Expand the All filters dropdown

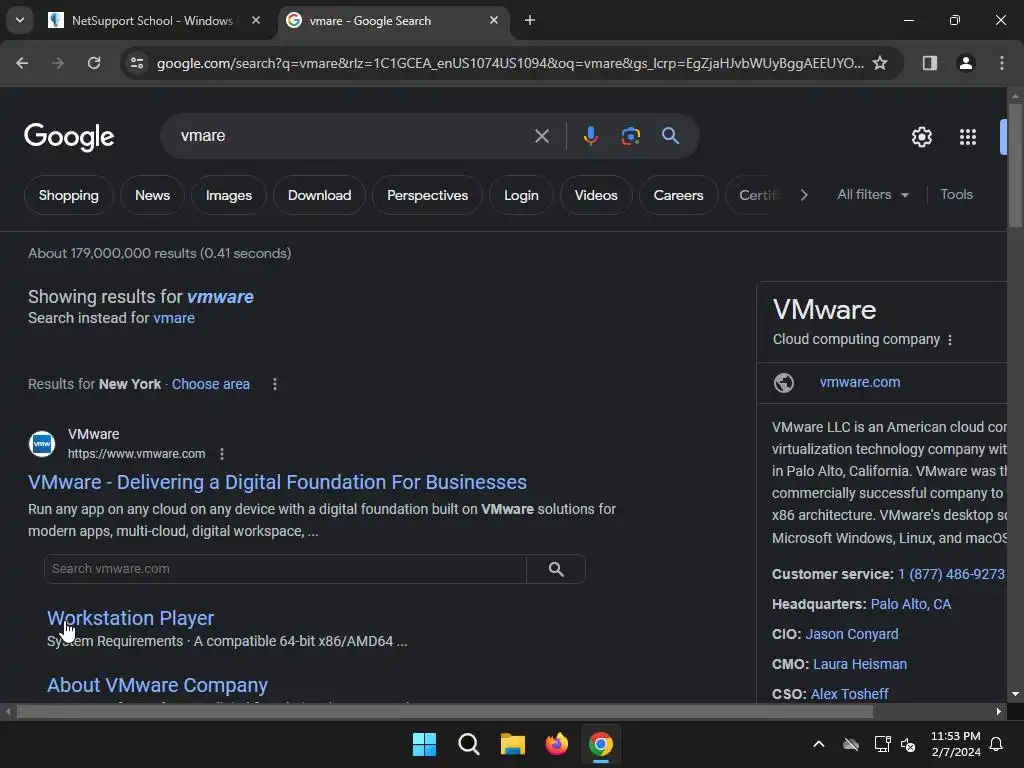tap(872, 195)
